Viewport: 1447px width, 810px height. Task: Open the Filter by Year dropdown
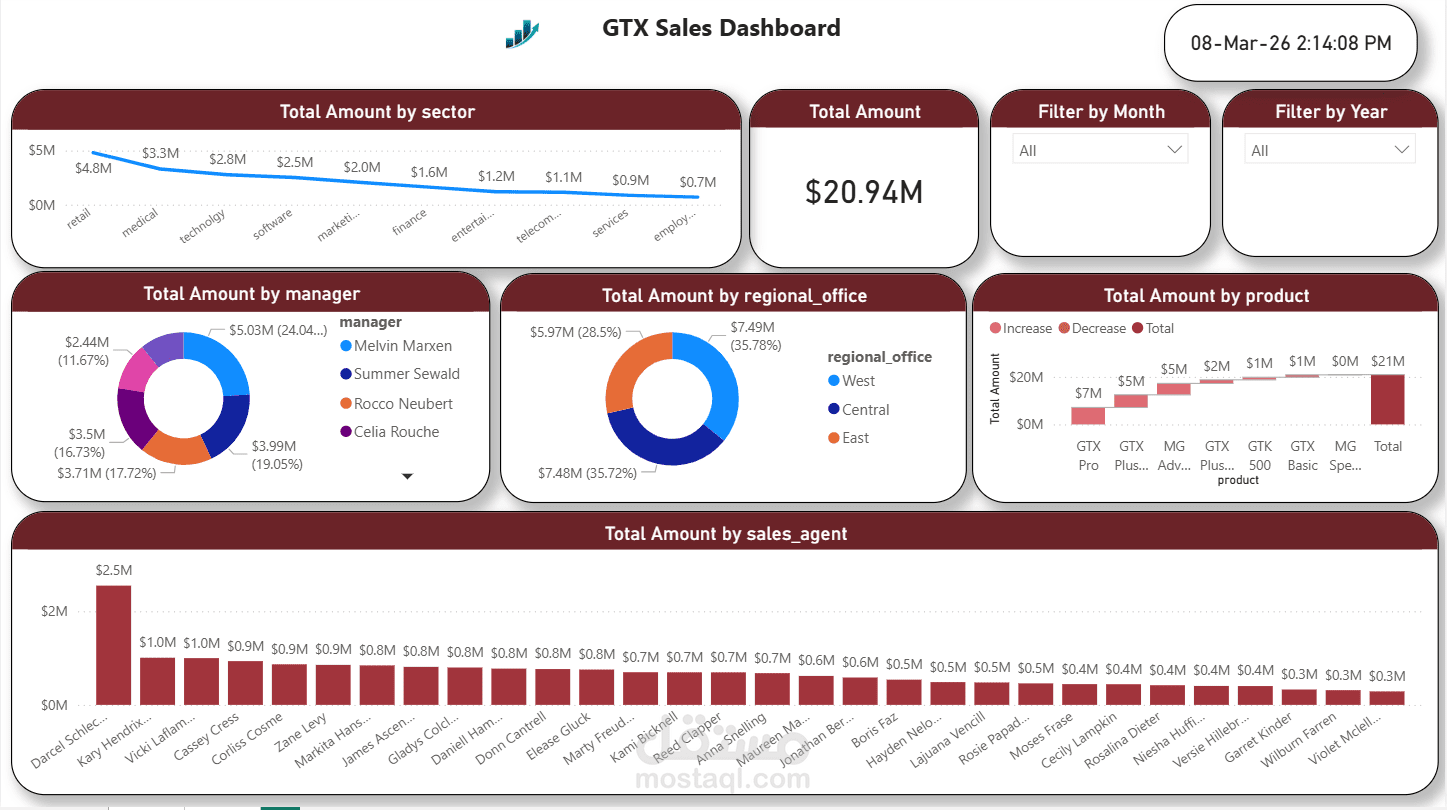point(1330,150)
